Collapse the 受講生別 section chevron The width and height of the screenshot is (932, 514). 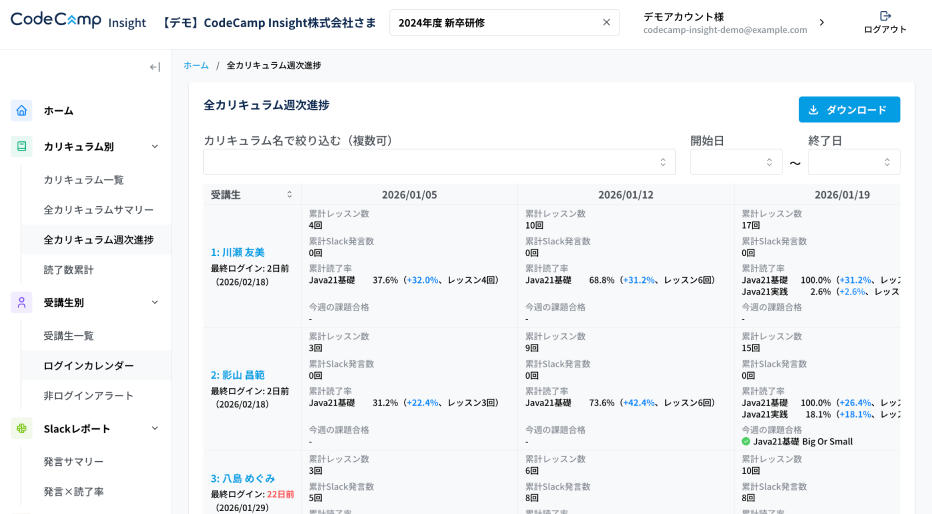tap(155, 302)
